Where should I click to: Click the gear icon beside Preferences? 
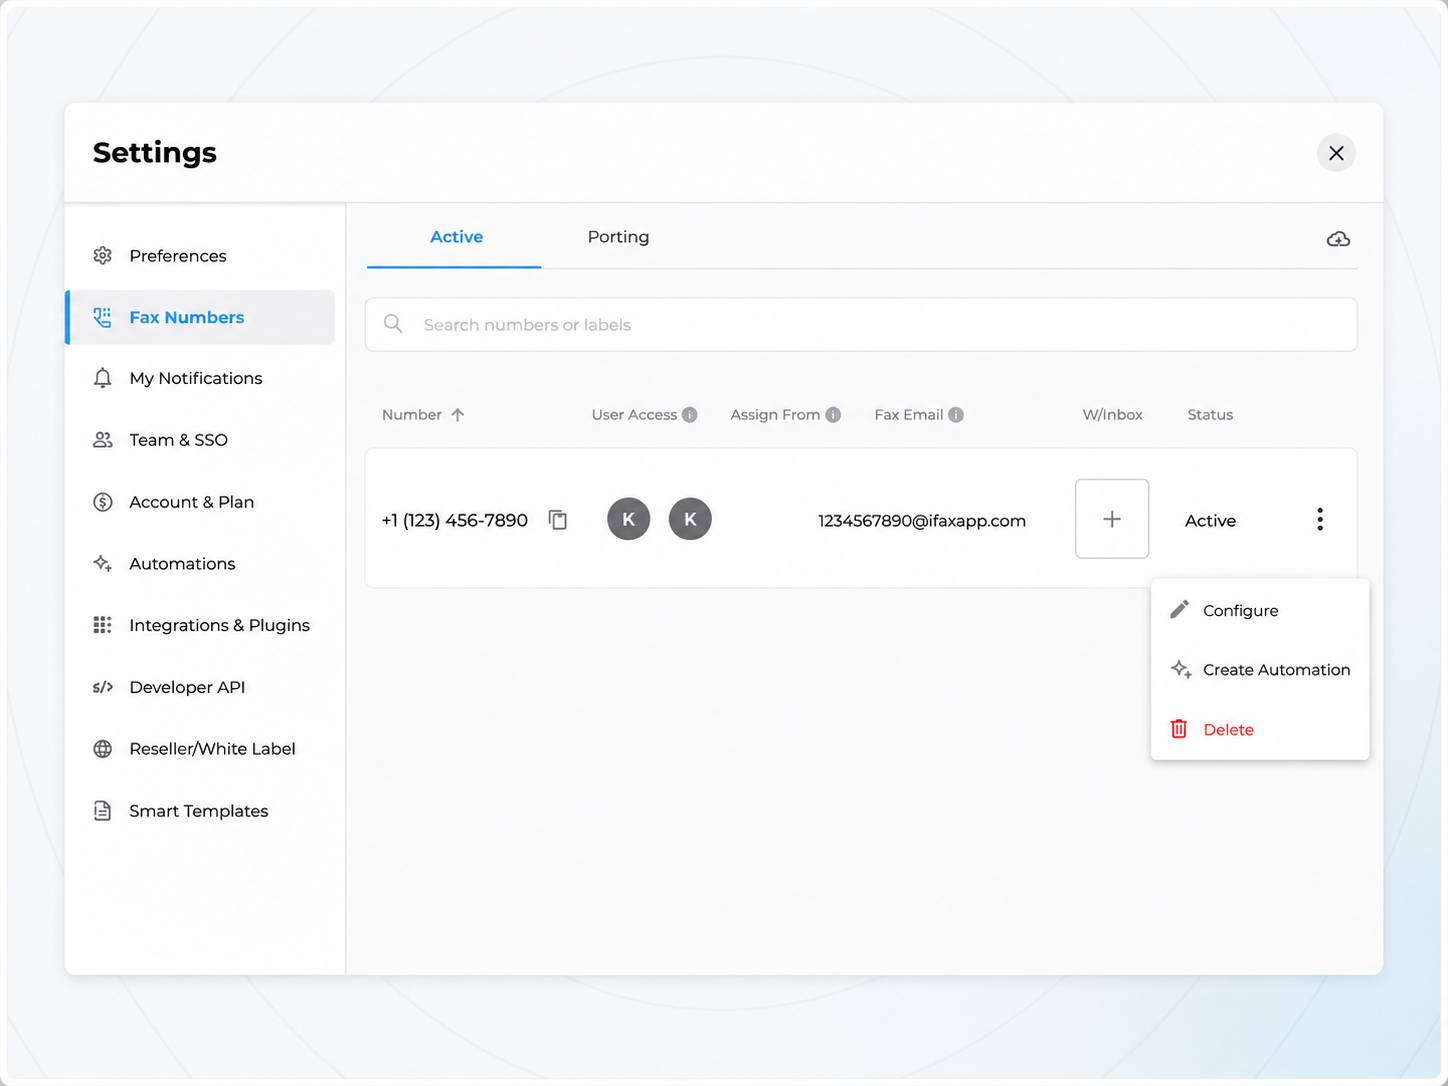102,256
